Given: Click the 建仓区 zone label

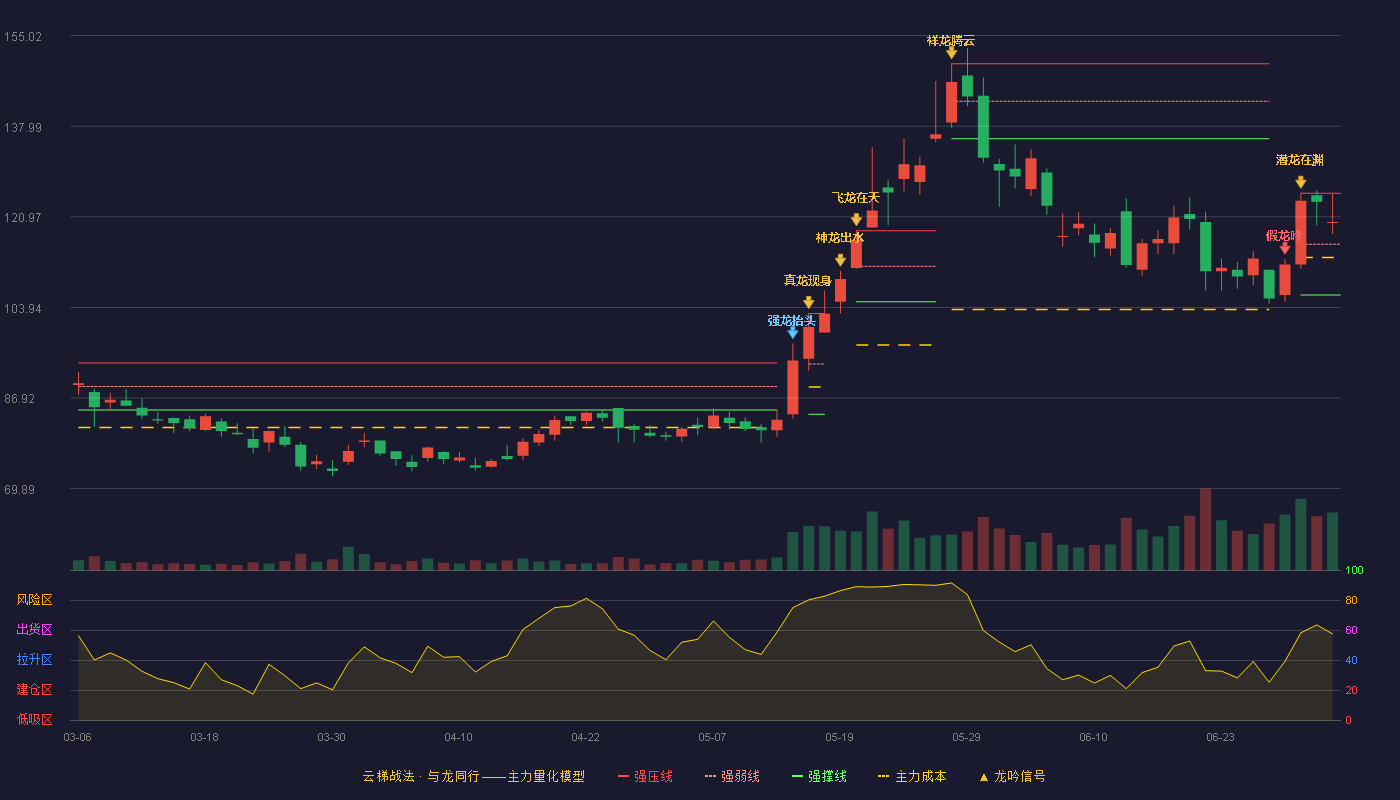Looking at the screenshot, I should 34,690.
